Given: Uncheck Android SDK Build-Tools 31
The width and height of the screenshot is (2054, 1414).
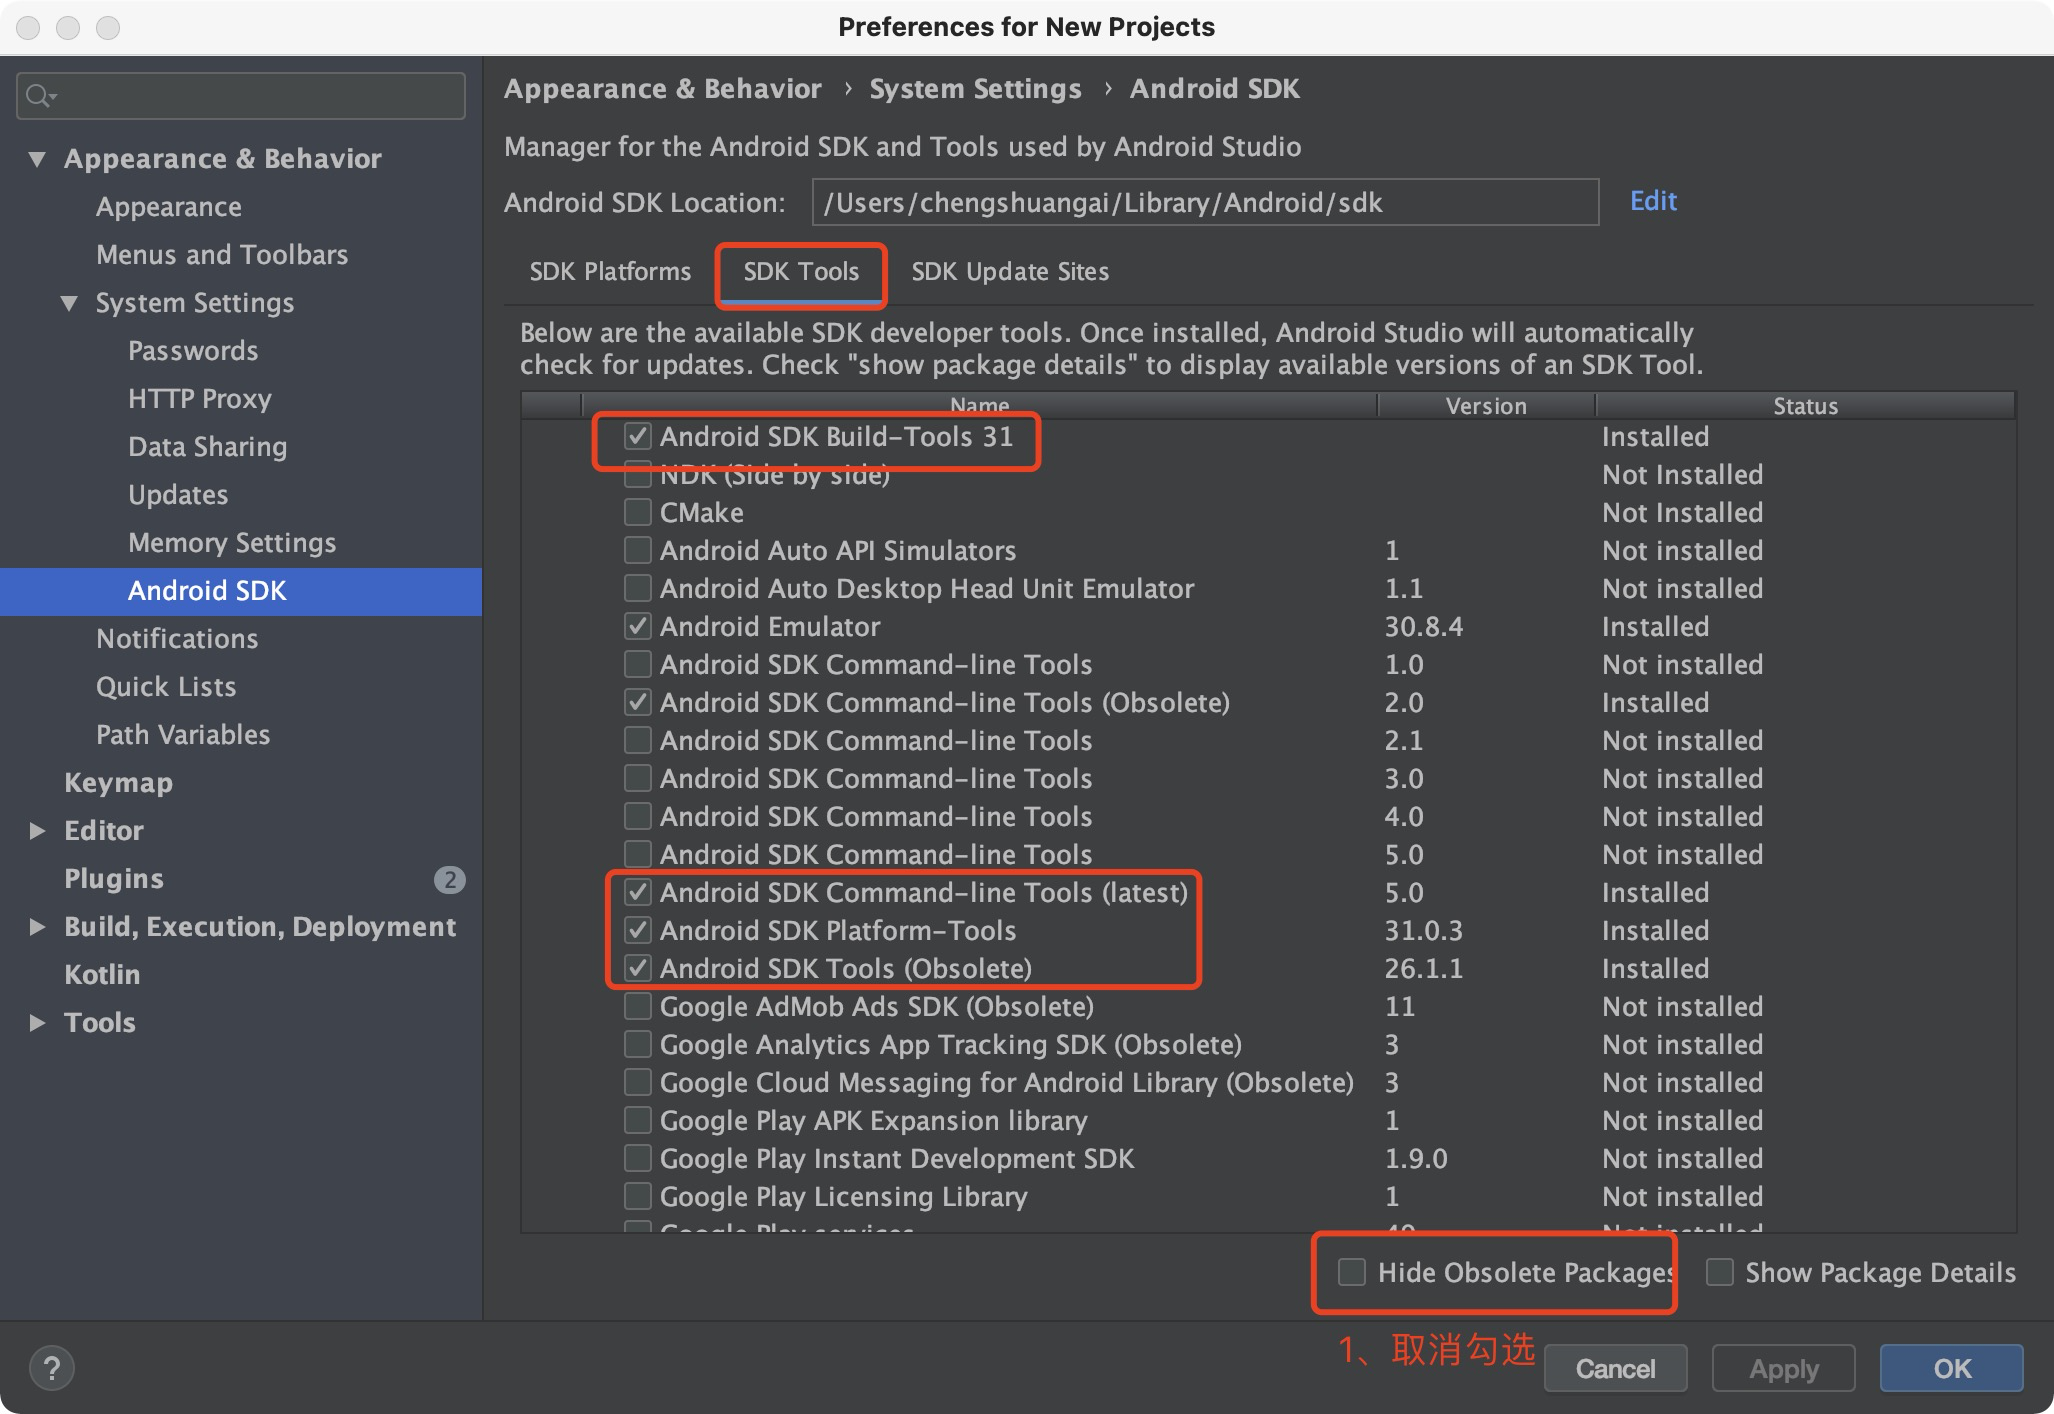Looking at the screenshot, I should 638,436.
